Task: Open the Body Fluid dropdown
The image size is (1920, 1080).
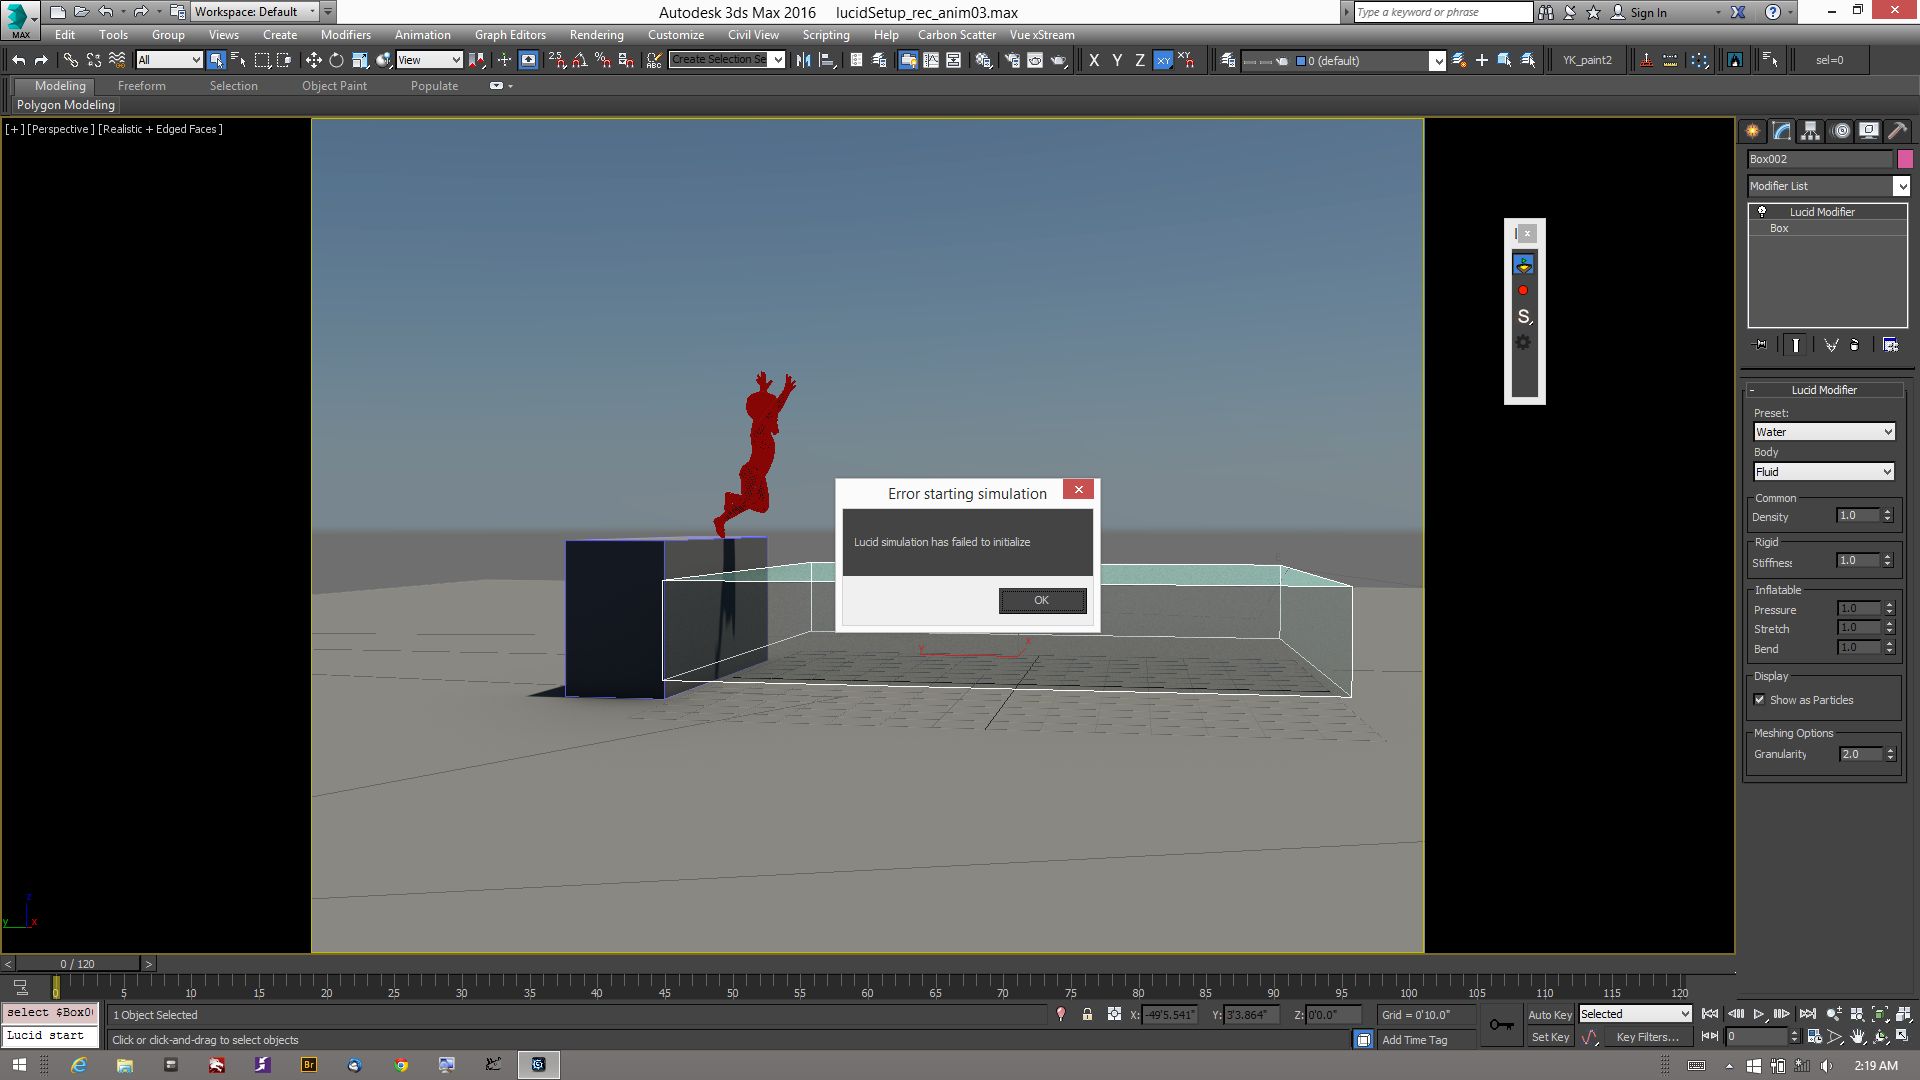Action: pos(1824,472)
